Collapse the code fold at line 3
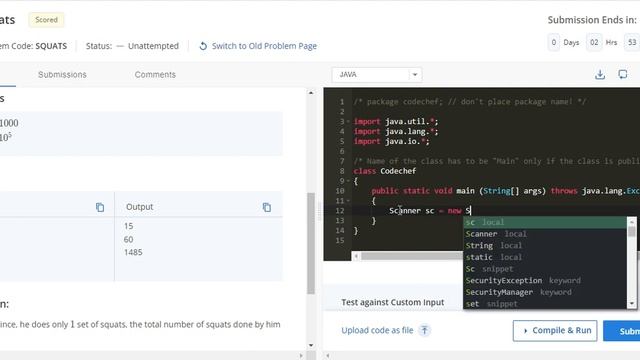This screenshot has height=360, width=640. coord(348,122)
